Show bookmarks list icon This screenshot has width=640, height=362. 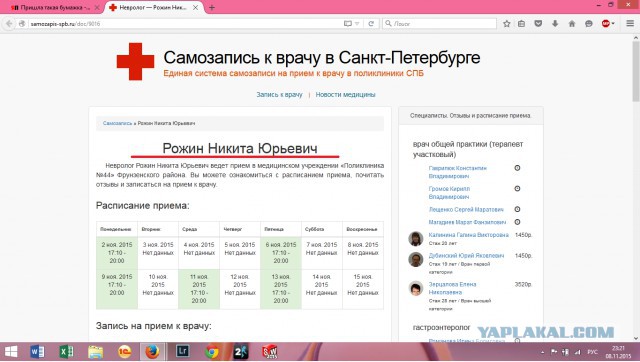[x=522, y=24]
